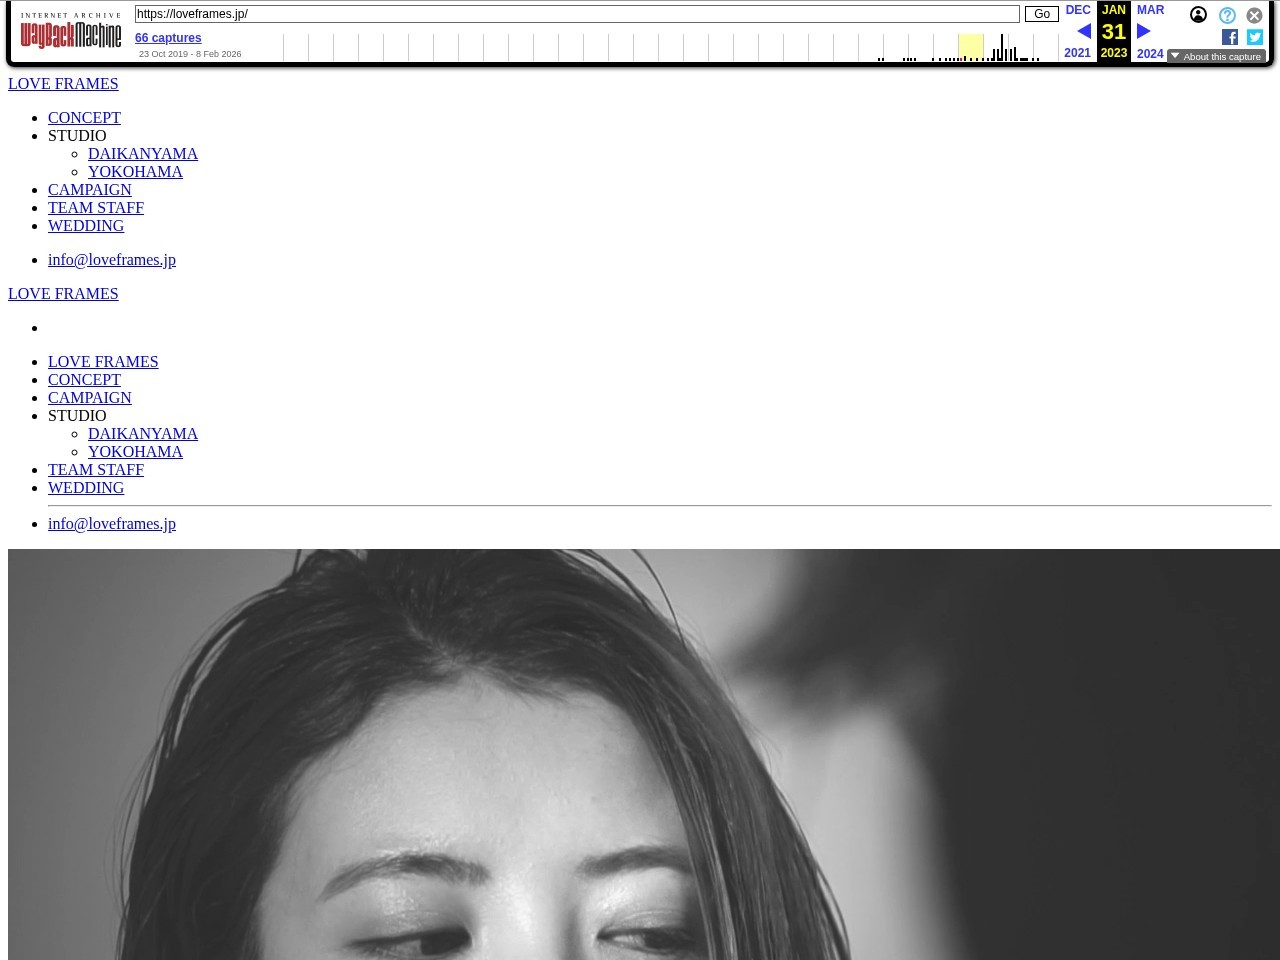Share this capture on Facebook
This screenshot has height=960, width=1280.
(1230, 37)
